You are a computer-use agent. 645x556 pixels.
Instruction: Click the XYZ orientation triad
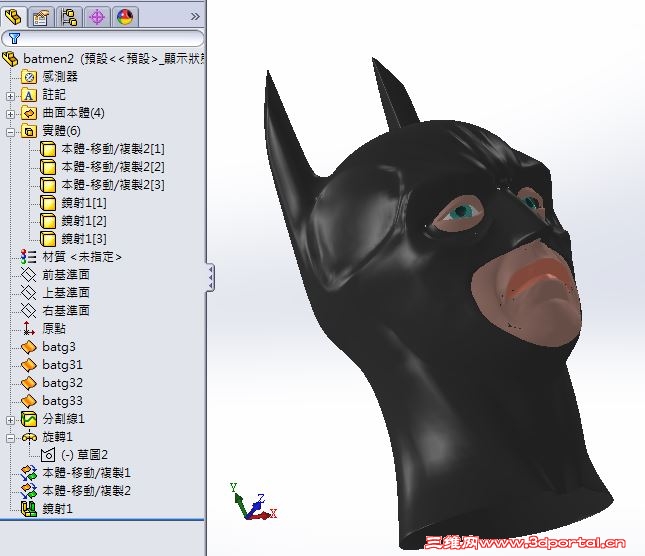[252, 503]
